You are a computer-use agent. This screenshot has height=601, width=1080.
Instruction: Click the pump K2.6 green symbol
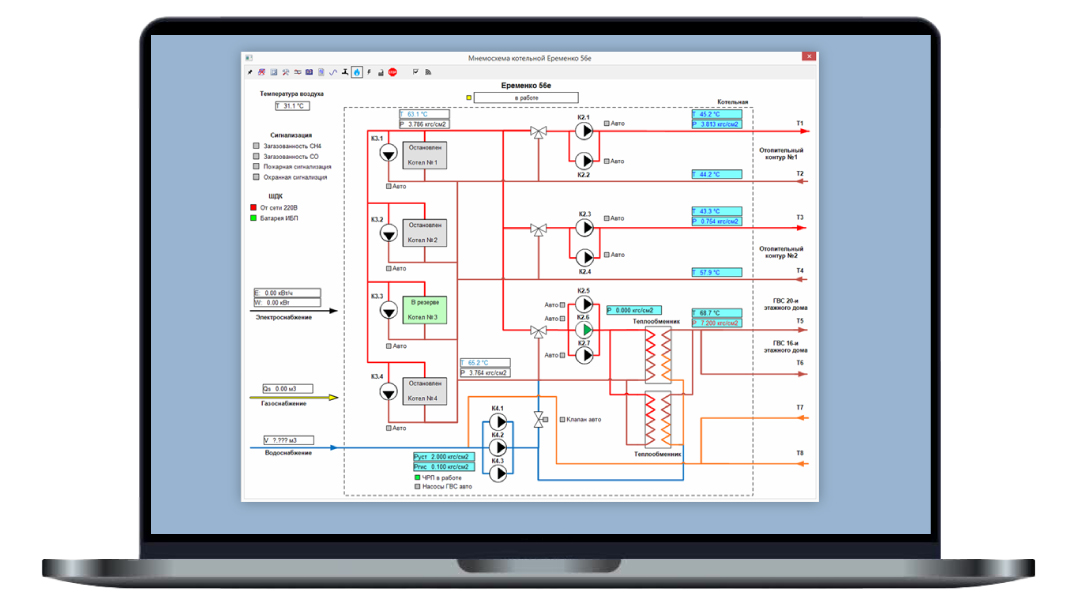pos(585,328)
